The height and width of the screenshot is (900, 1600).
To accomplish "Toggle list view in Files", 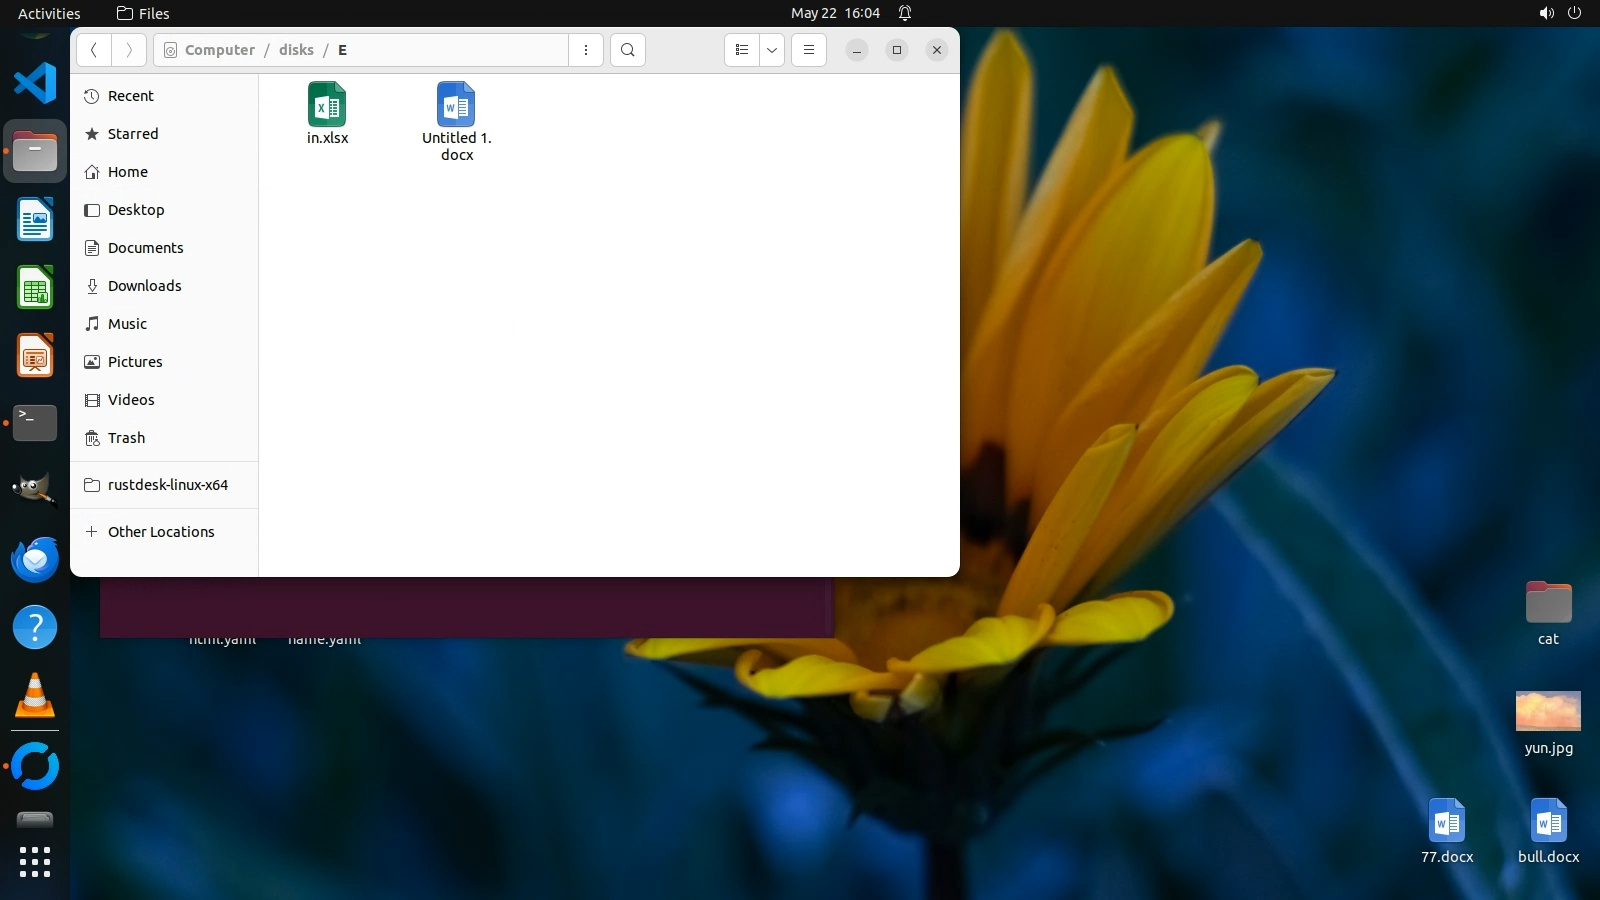I will coord(742,50).
